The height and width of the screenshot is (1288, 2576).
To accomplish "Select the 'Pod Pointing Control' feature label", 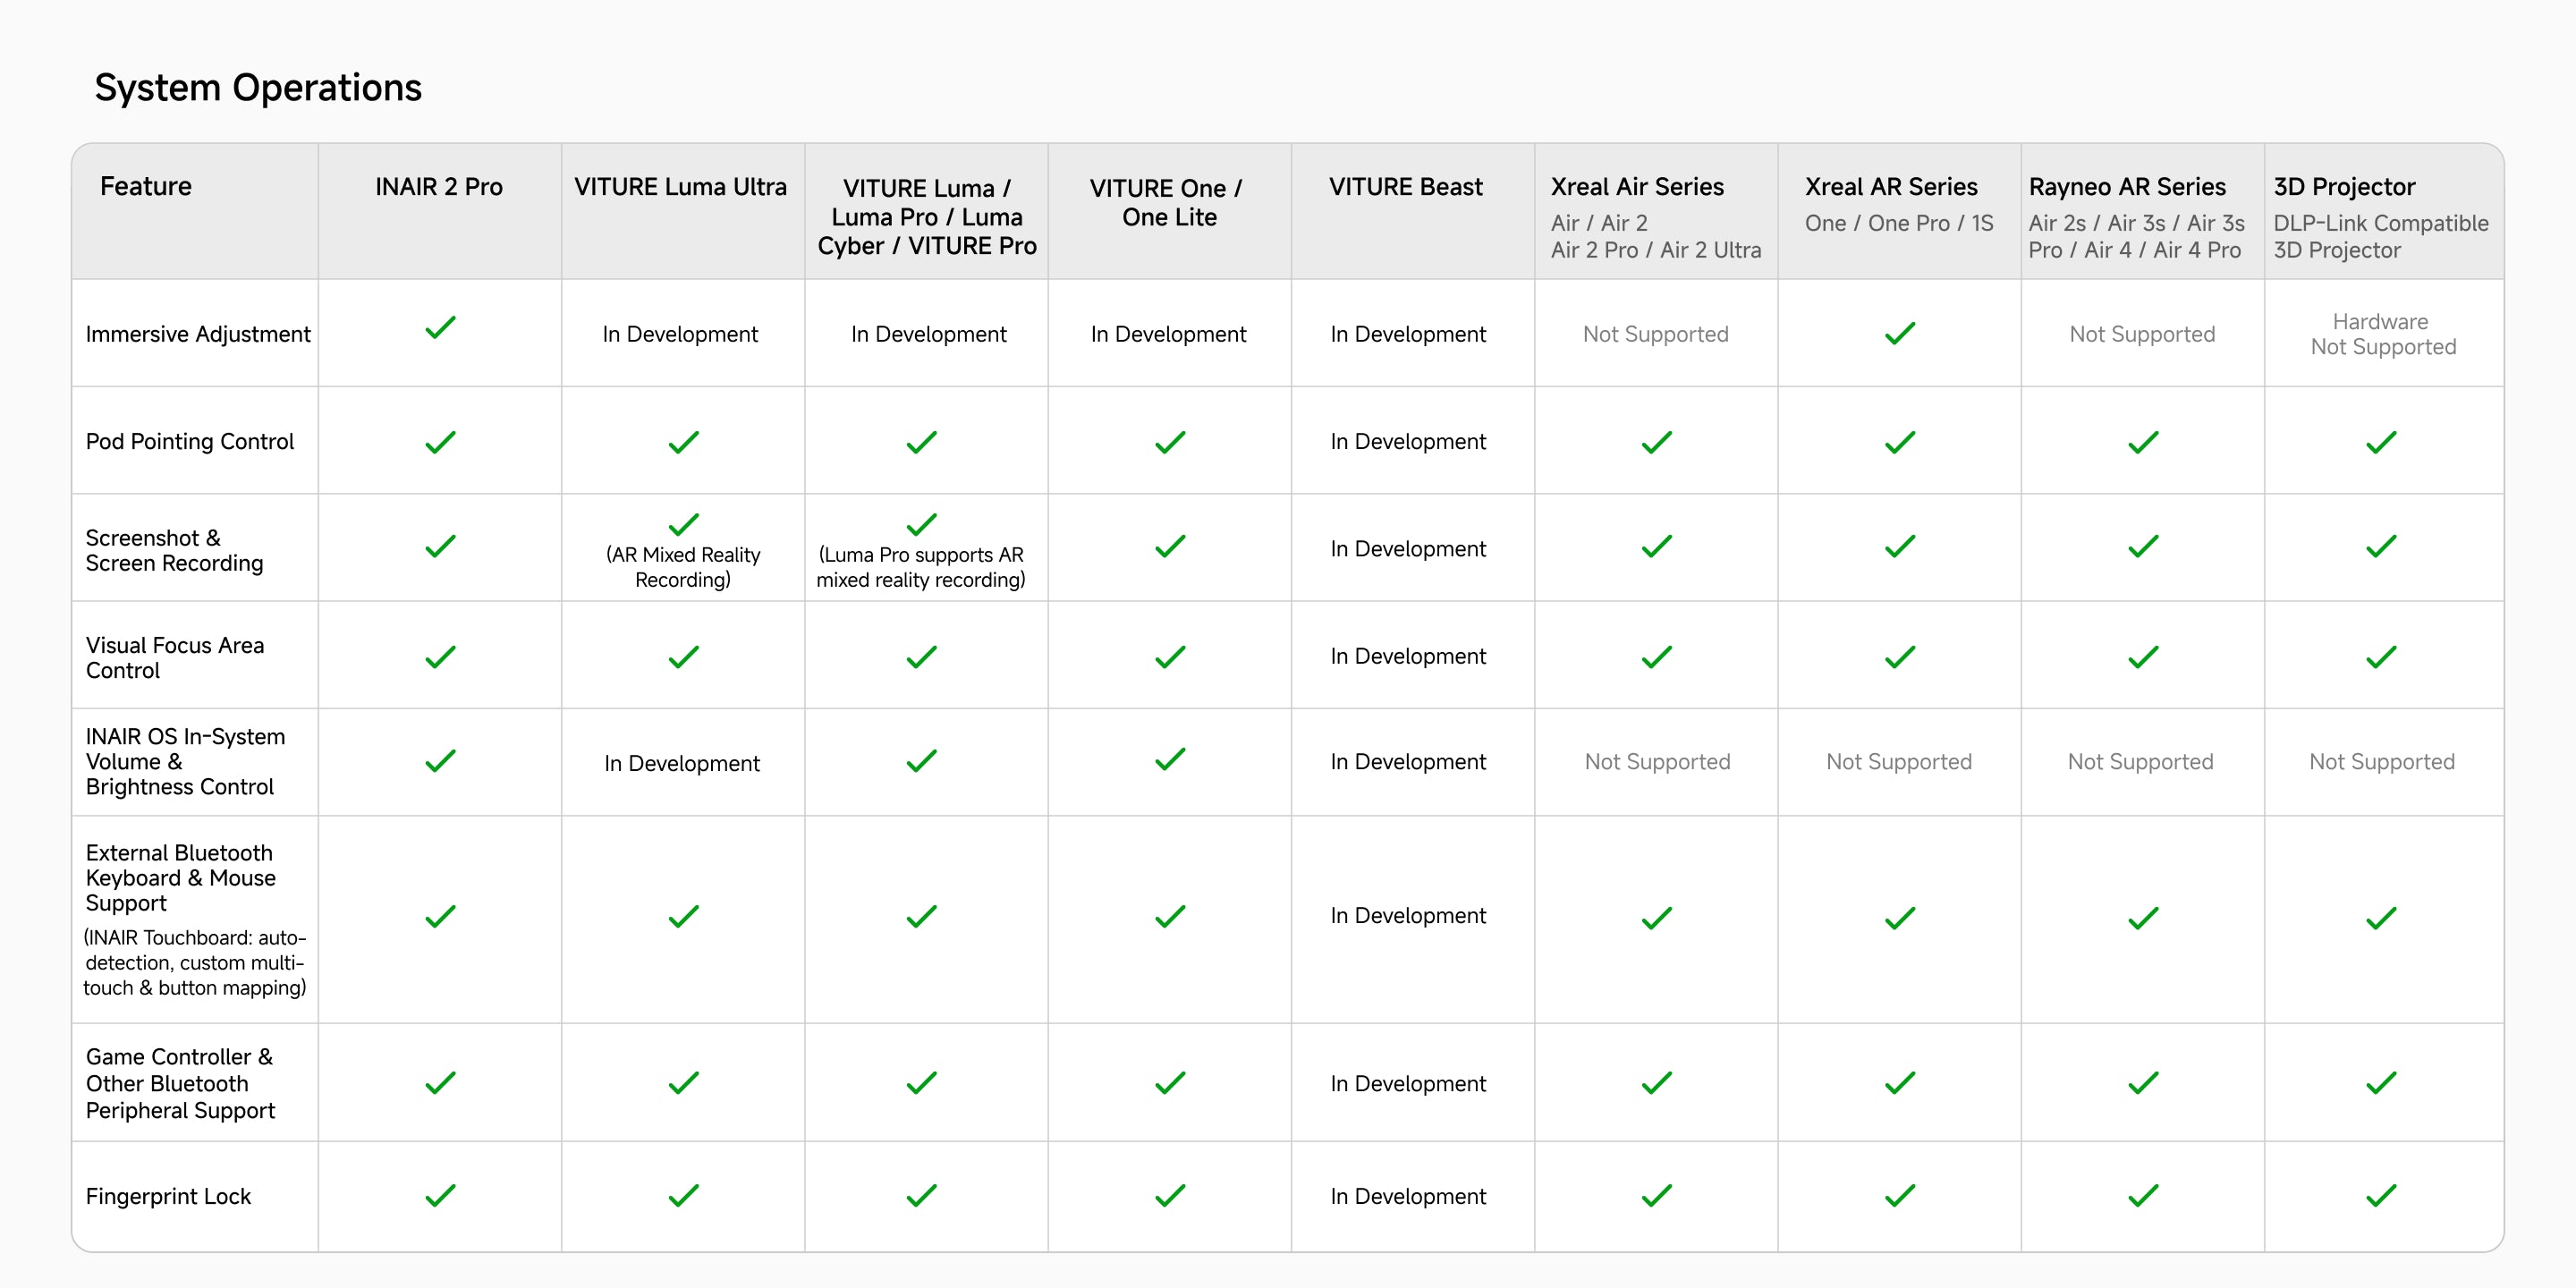I will 190,442.
